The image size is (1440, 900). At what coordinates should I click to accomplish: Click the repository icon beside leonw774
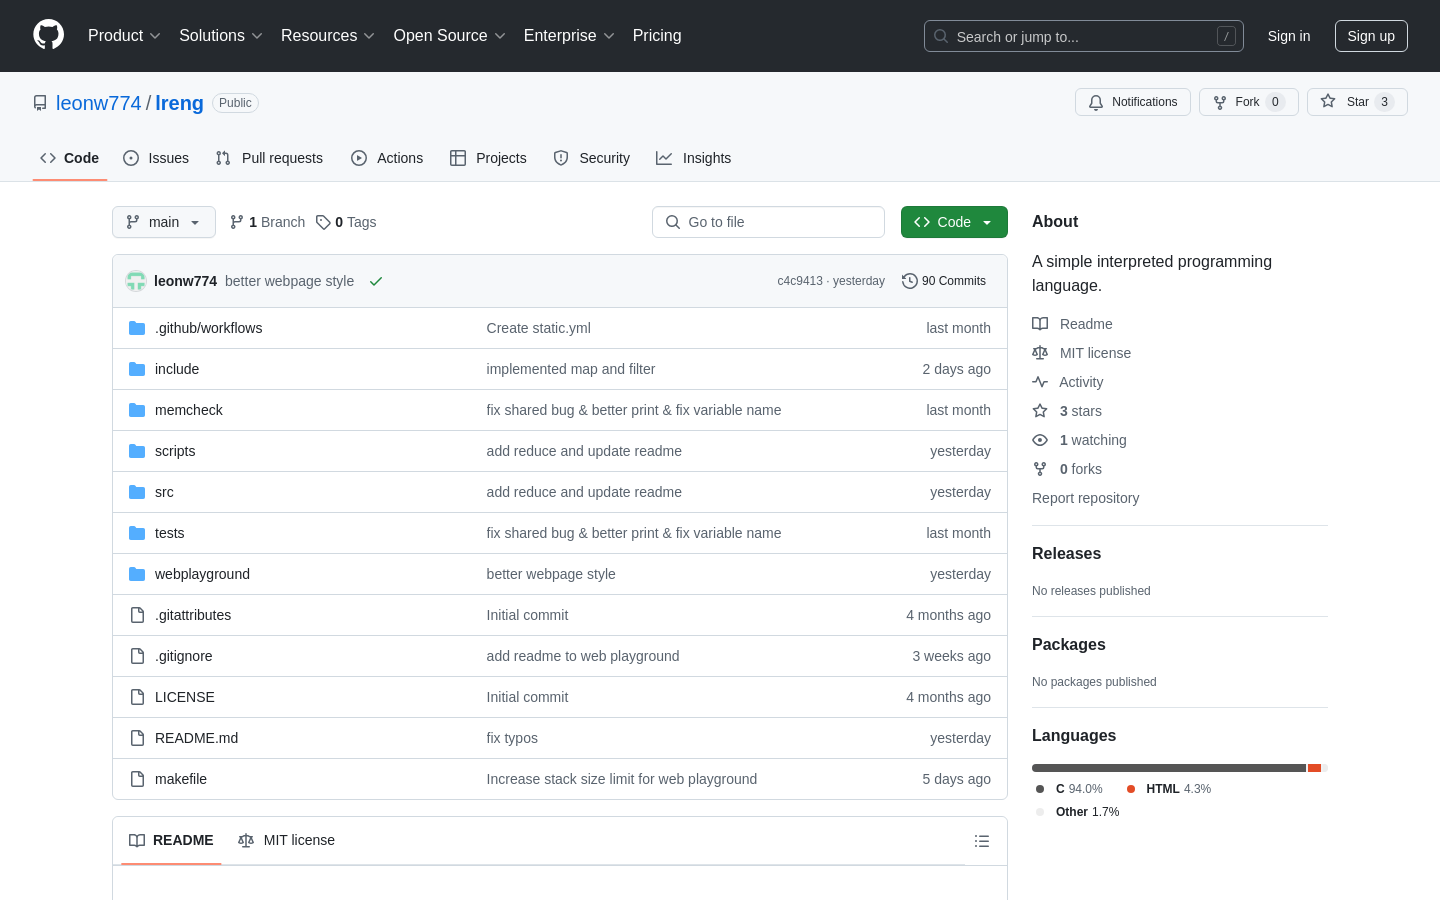click(x=40, y=103)
